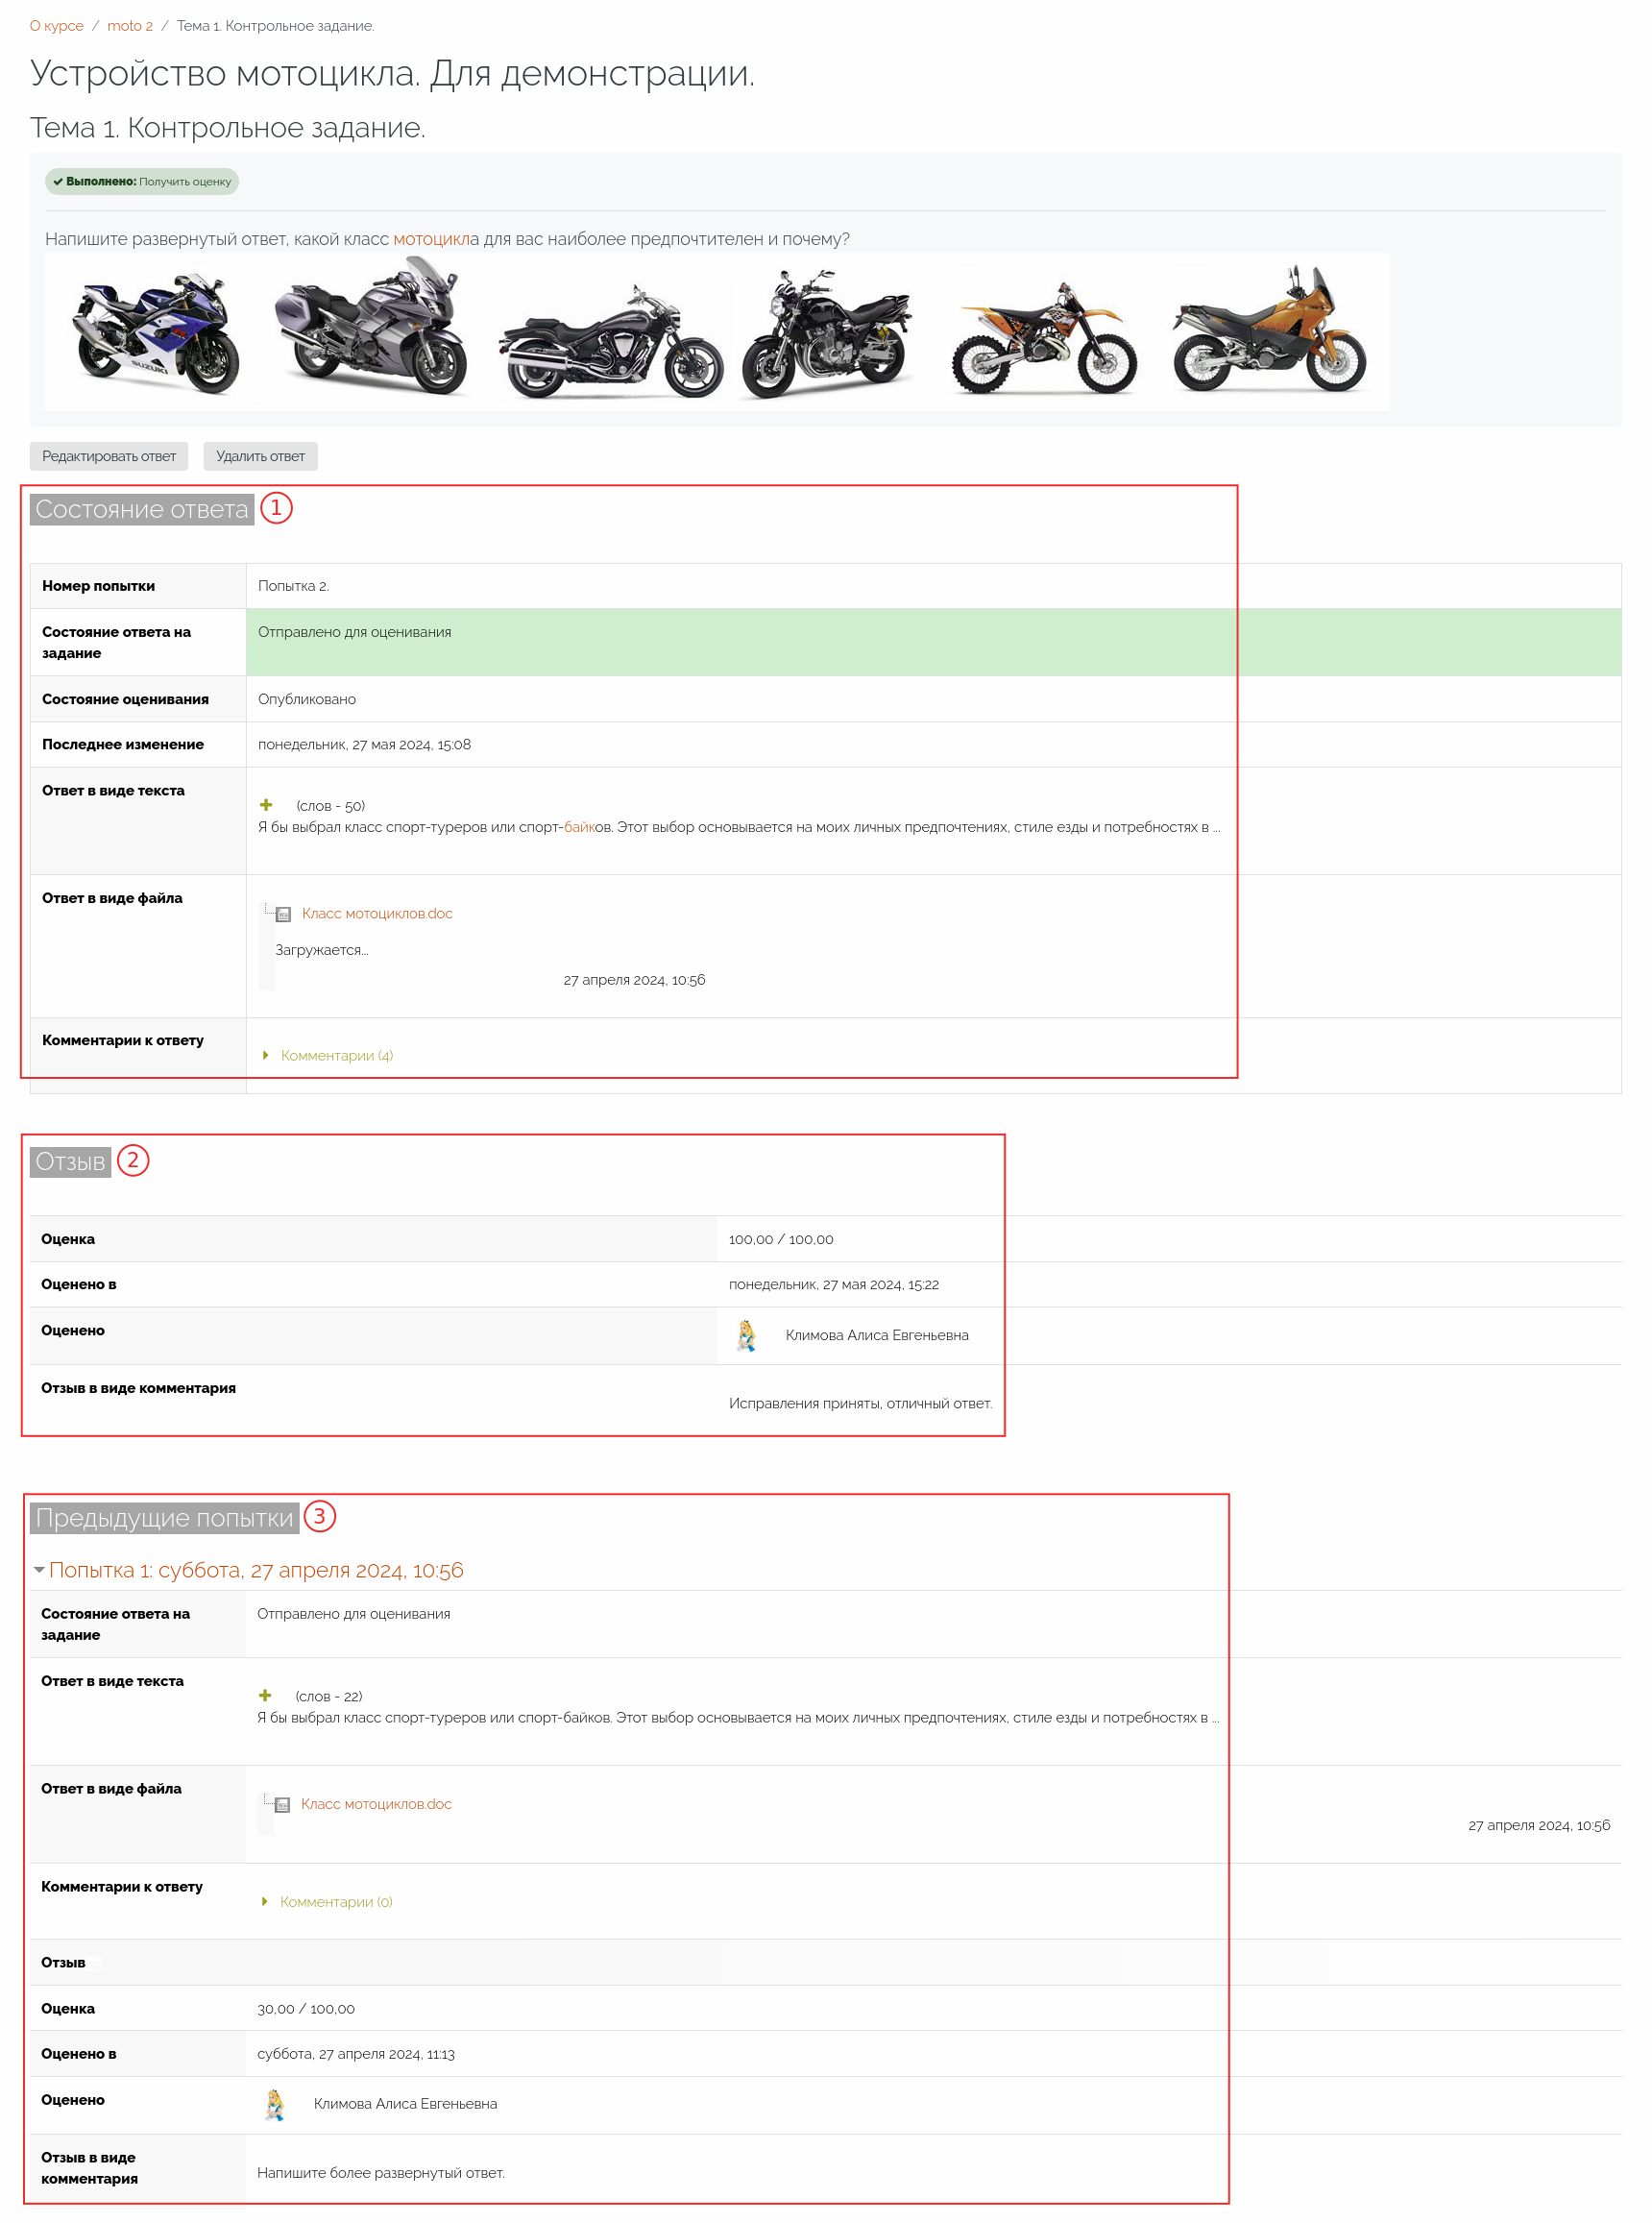Click grader avatar in the Отзыв section
Screen dimensions: 1652x2223
746,1335
